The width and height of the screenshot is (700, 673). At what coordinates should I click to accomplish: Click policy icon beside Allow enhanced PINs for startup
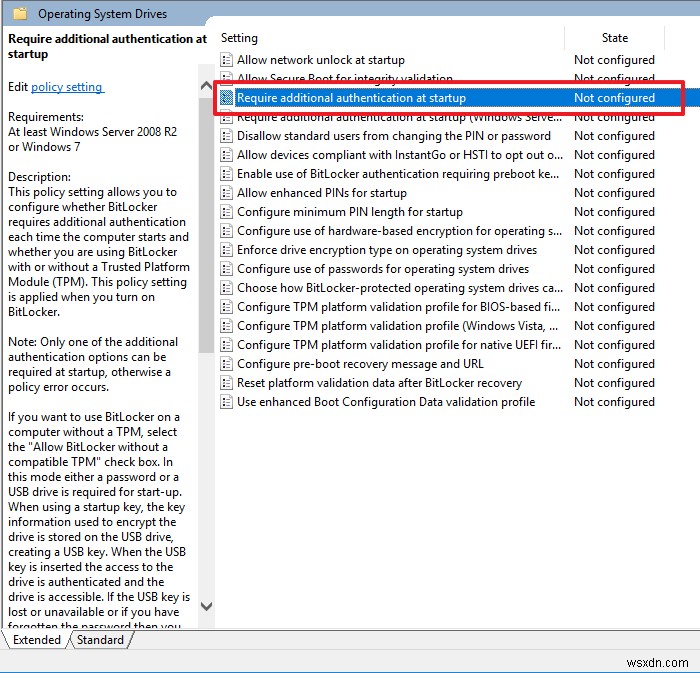227,193
